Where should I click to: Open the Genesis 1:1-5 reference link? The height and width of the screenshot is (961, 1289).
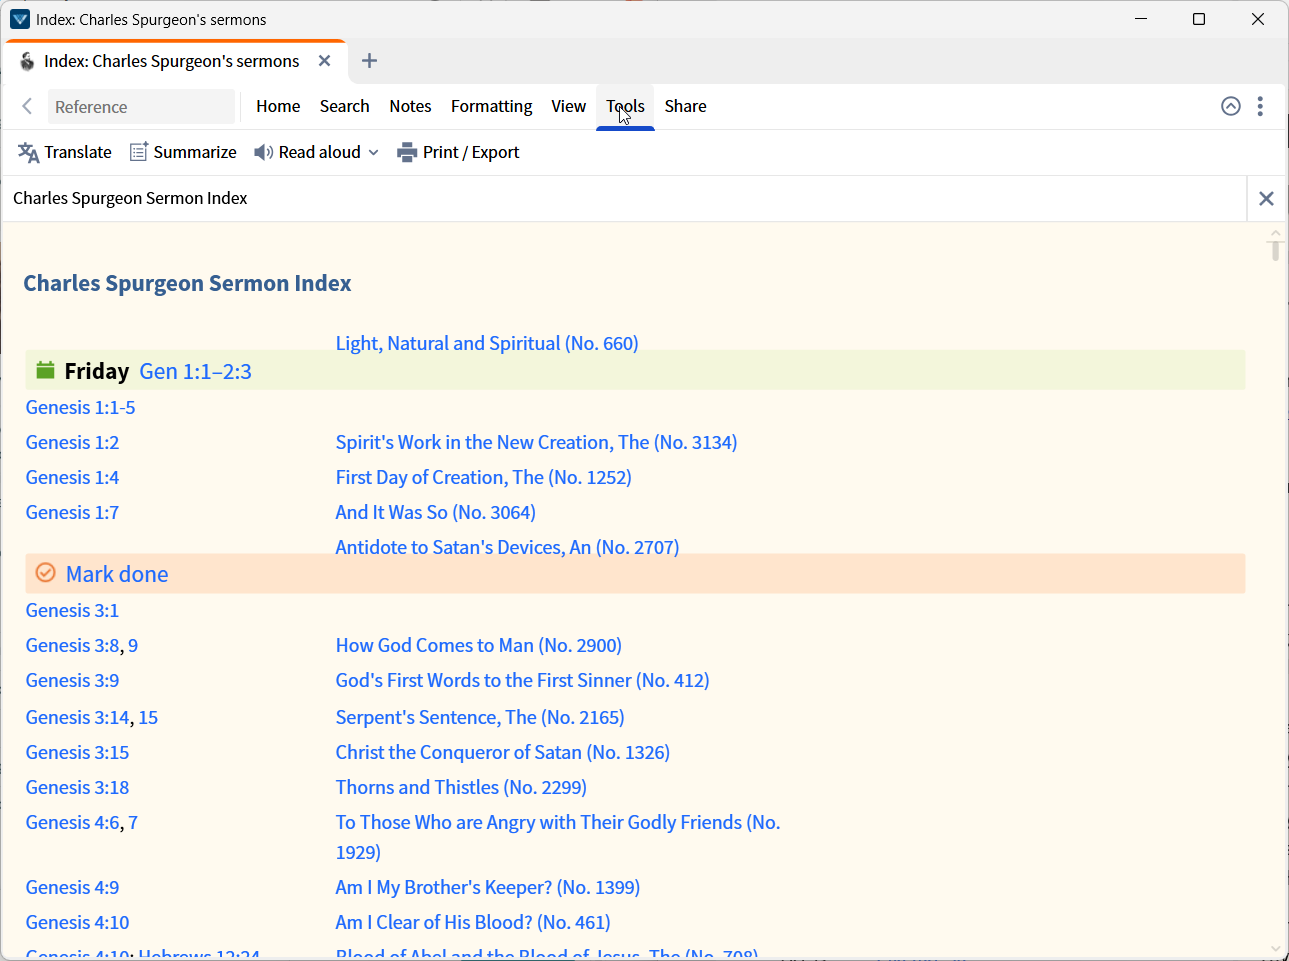80,407
